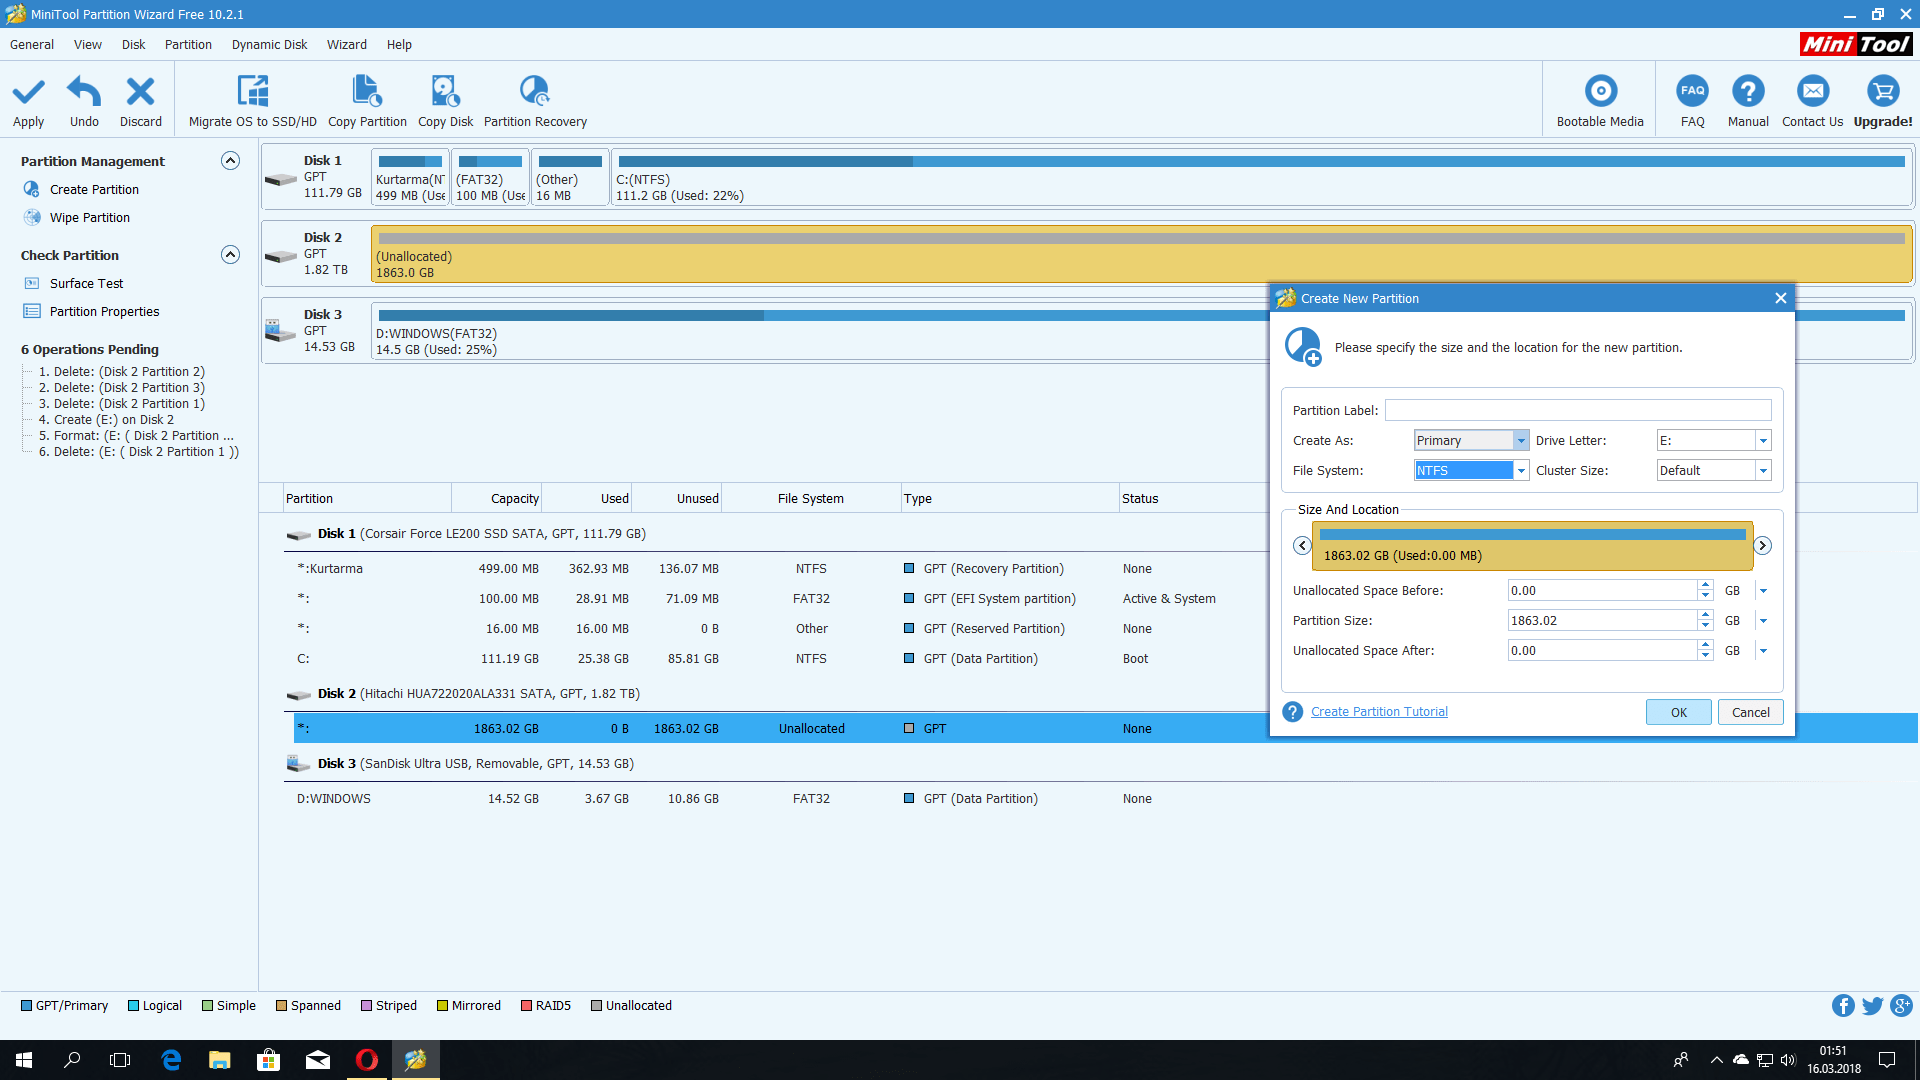The height and width of the screenshot is (1080, 1920).
Task: Click the Apply checkmark icon
Action: pos(28,92)
